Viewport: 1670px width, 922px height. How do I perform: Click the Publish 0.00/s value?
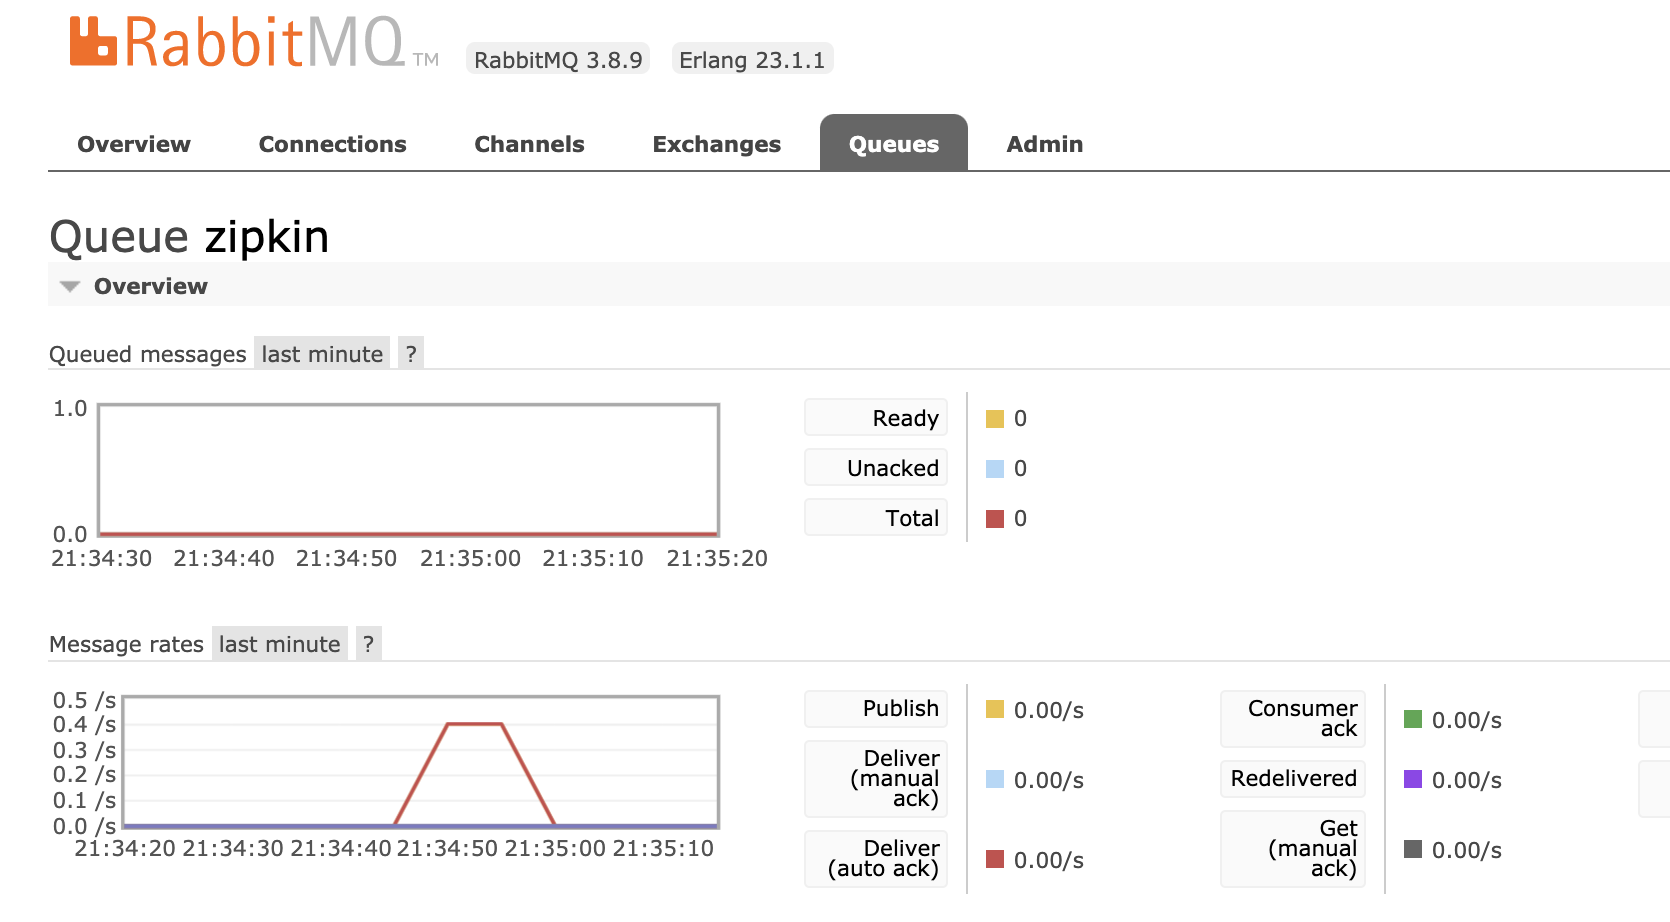(x=1049, y=710)
